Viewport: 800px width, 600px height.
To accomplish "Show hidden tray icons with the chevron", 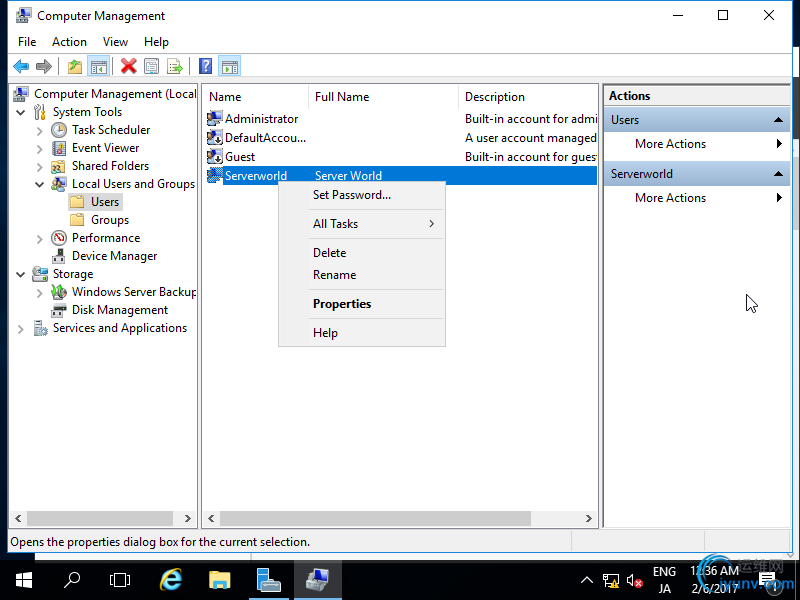I will pyautogui.click(x=587, y=580).
